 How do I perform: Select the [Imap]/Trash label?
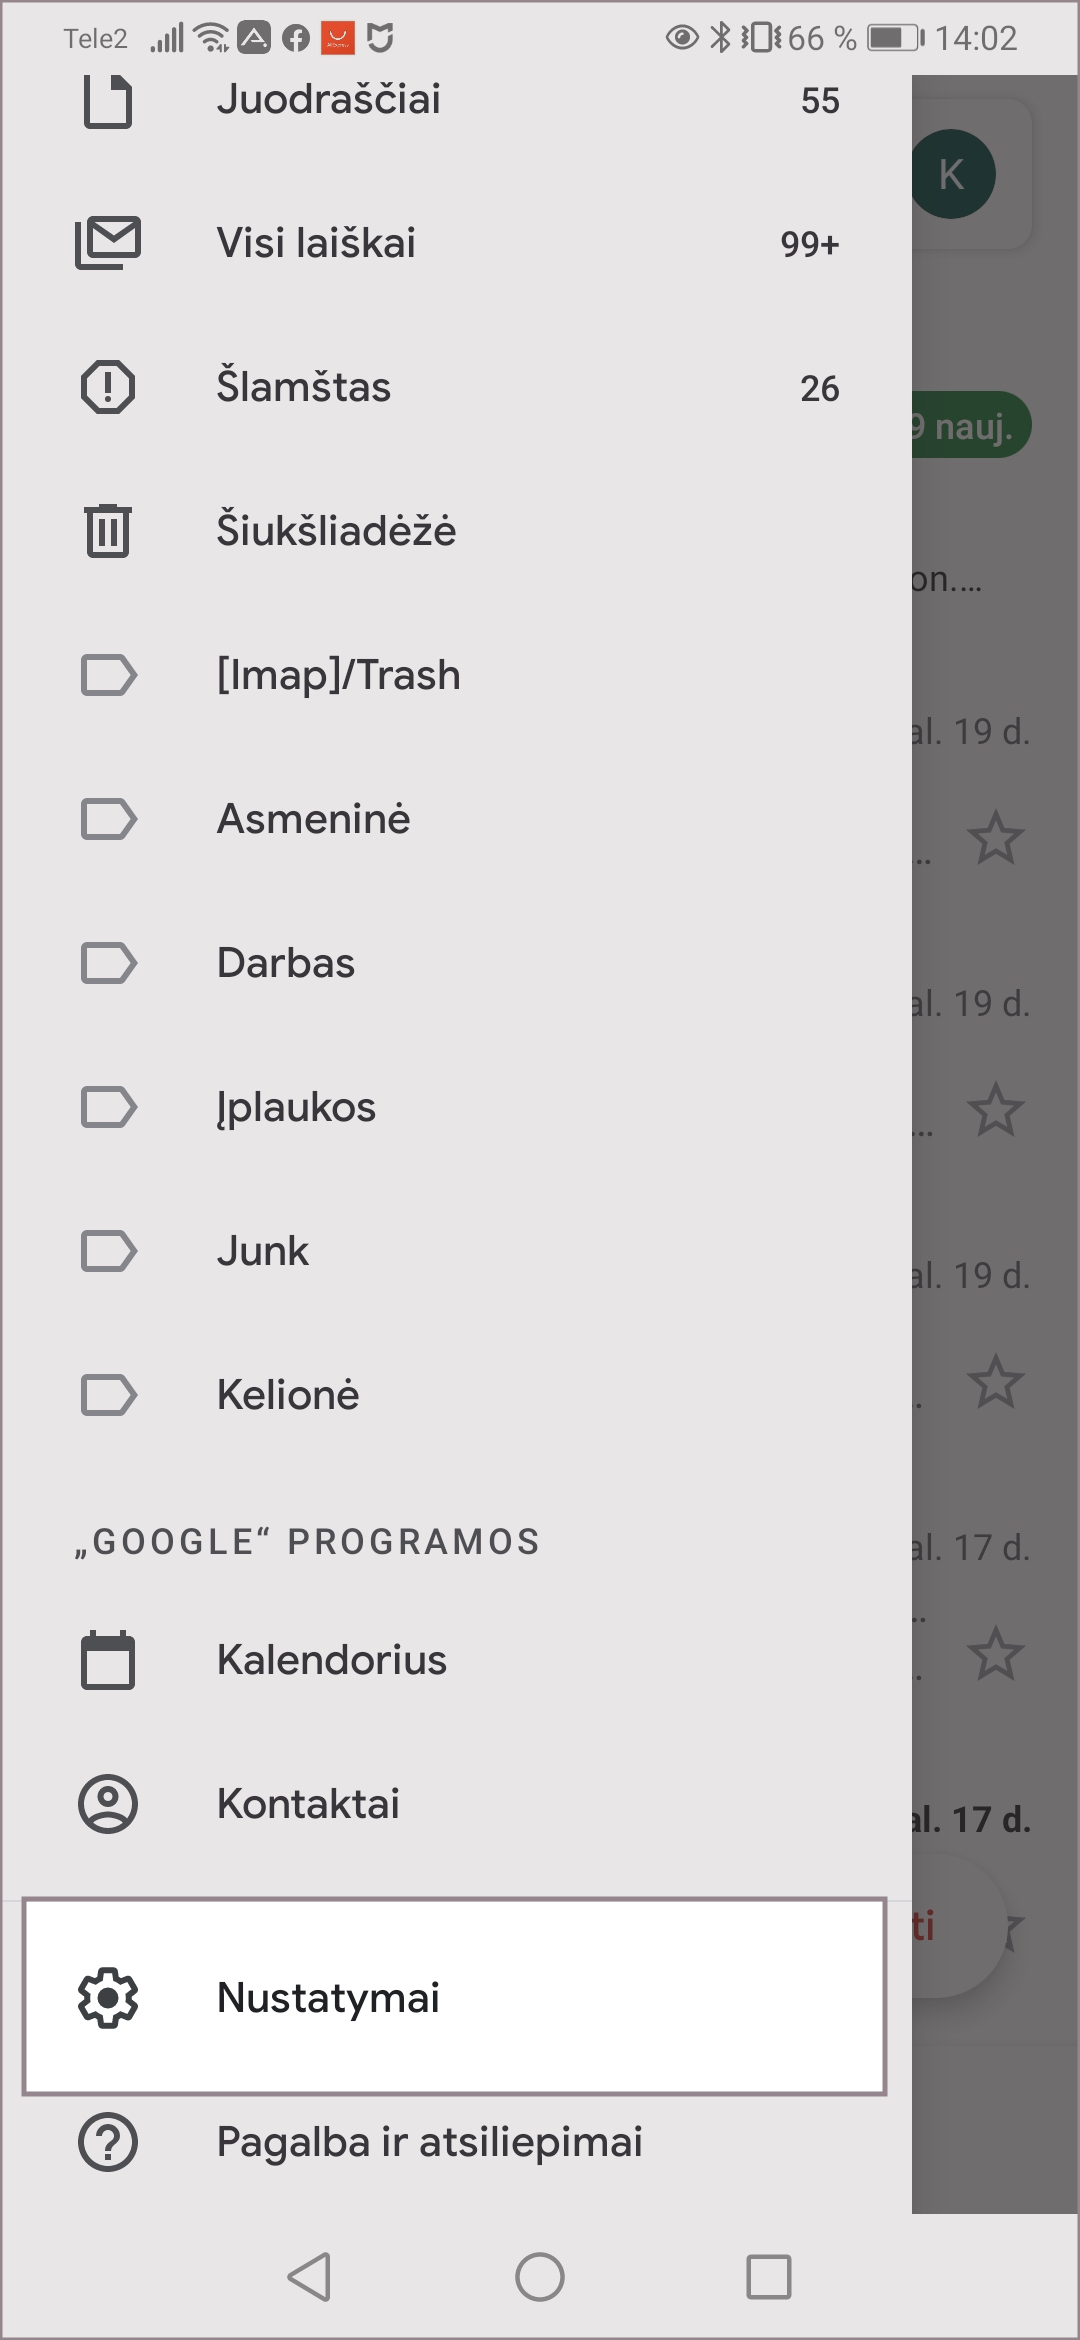(338, 675)
